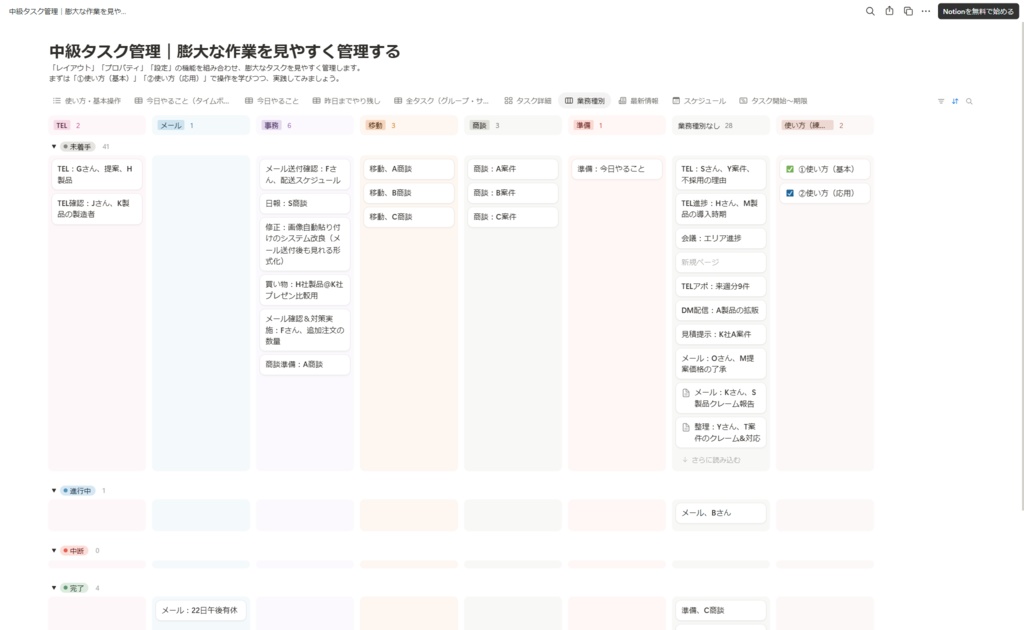
Task: Click the search icon in the top bar
Action: (x=869, y=12)
